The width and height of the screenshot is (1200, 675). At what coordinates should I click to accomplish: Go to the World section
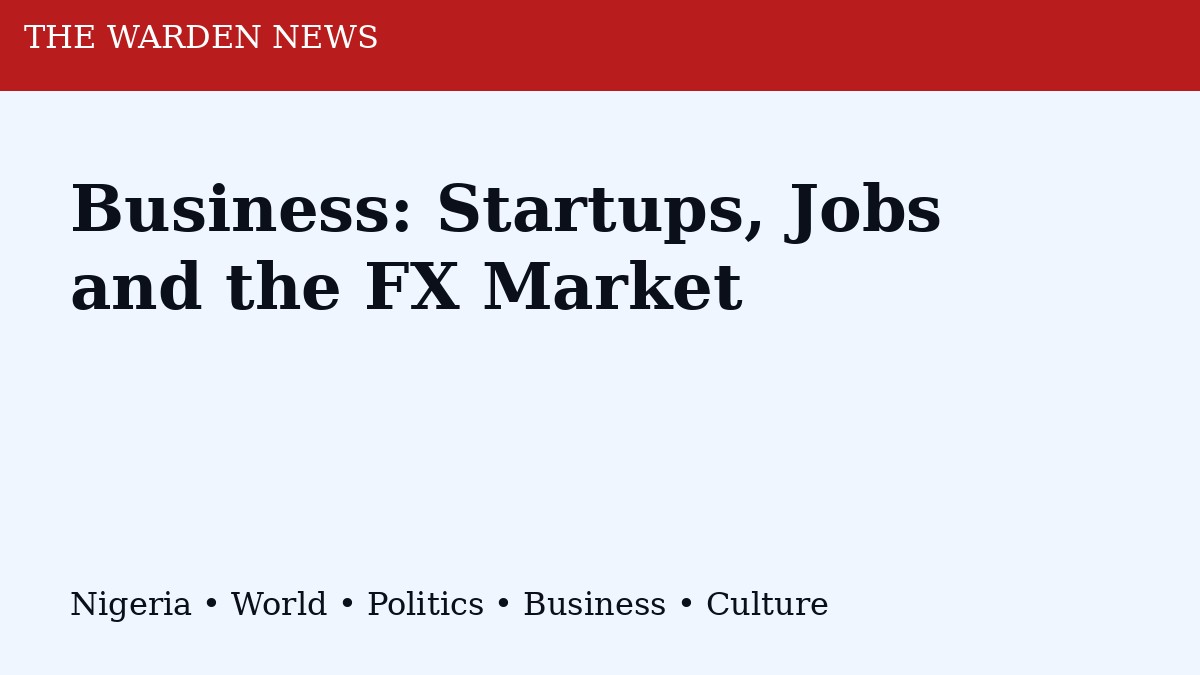278,605
